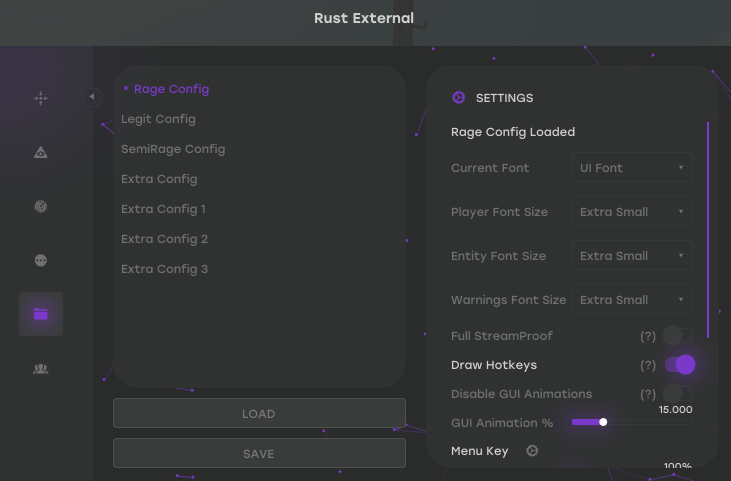This screenshot has width=731, height=481.
Task: Open the players group icon tab
Action: pyautogui.click(x=41, y=368)
